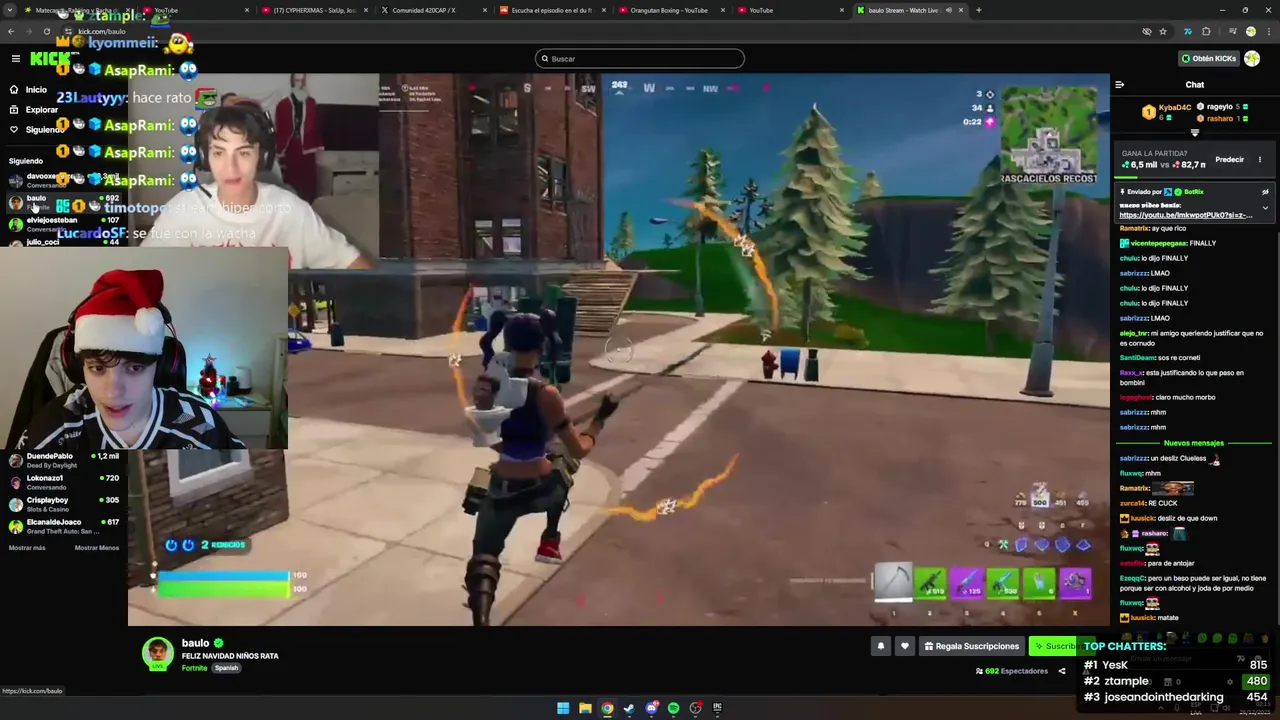The image size is (1280, 720).
Task: Mute audio on the baulo Stream tab
Action: 948,10
